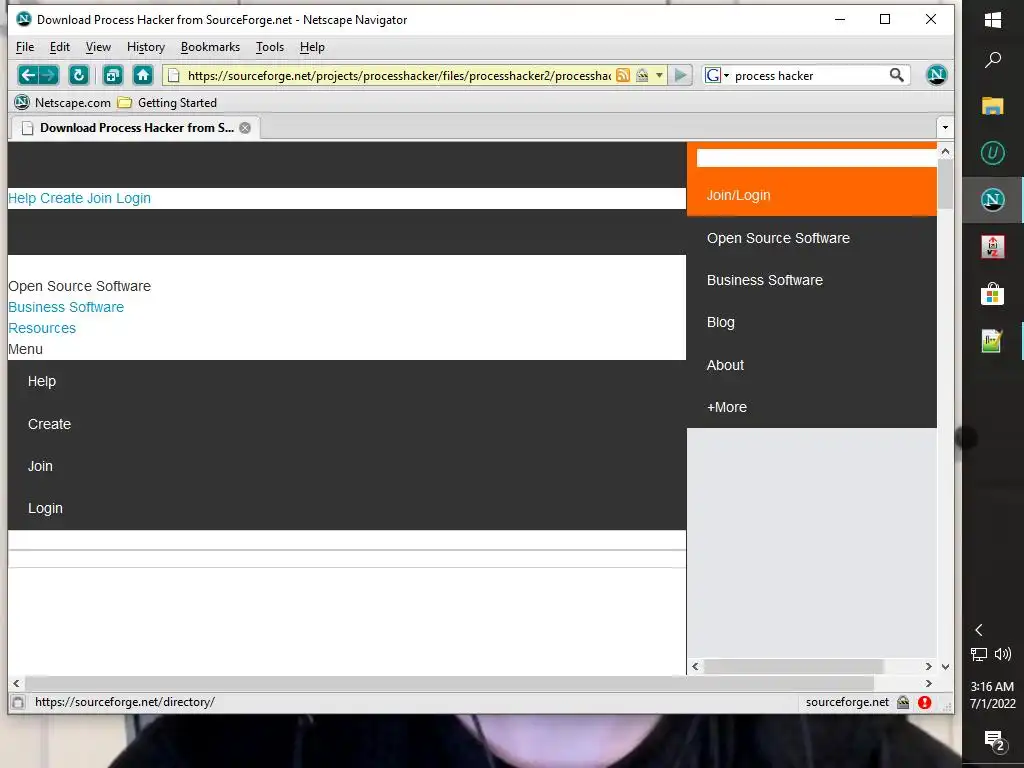Click Join in the dark menu block
Image resolution: width=1024 pixels, height=768 pixels.
coord(40,466)
